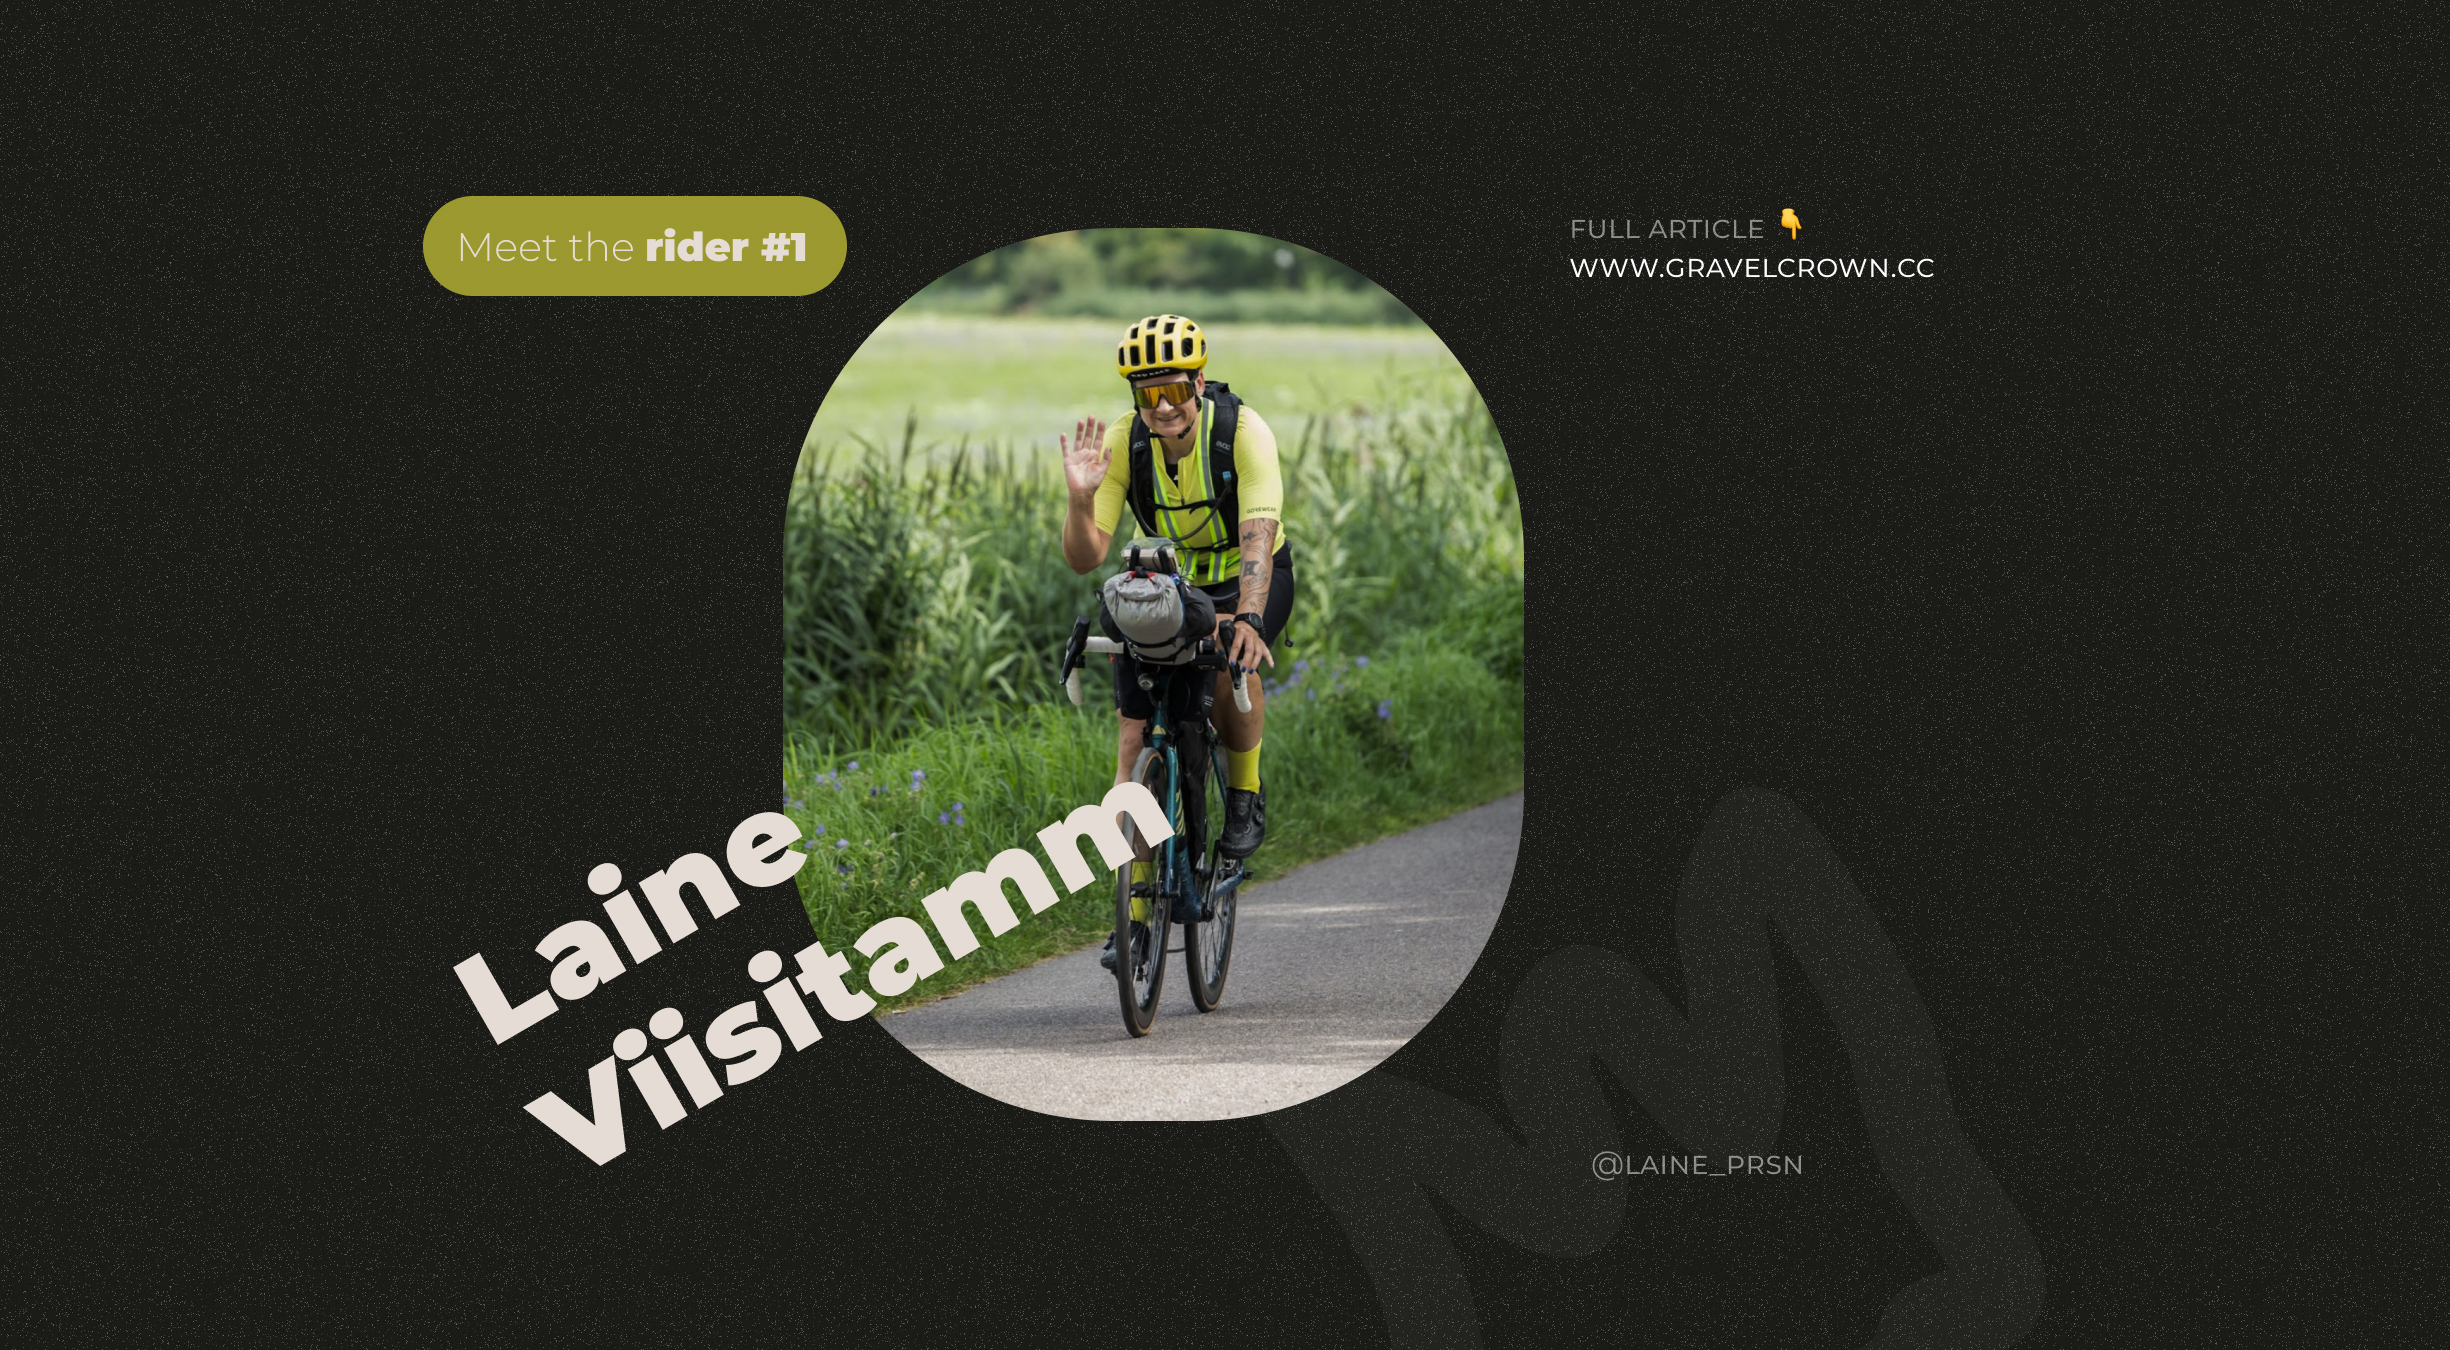Click the rider's yellow sock
Image resolution: width=2450 pixels, height=1350 pixels.
click(x=1244, y=768)
